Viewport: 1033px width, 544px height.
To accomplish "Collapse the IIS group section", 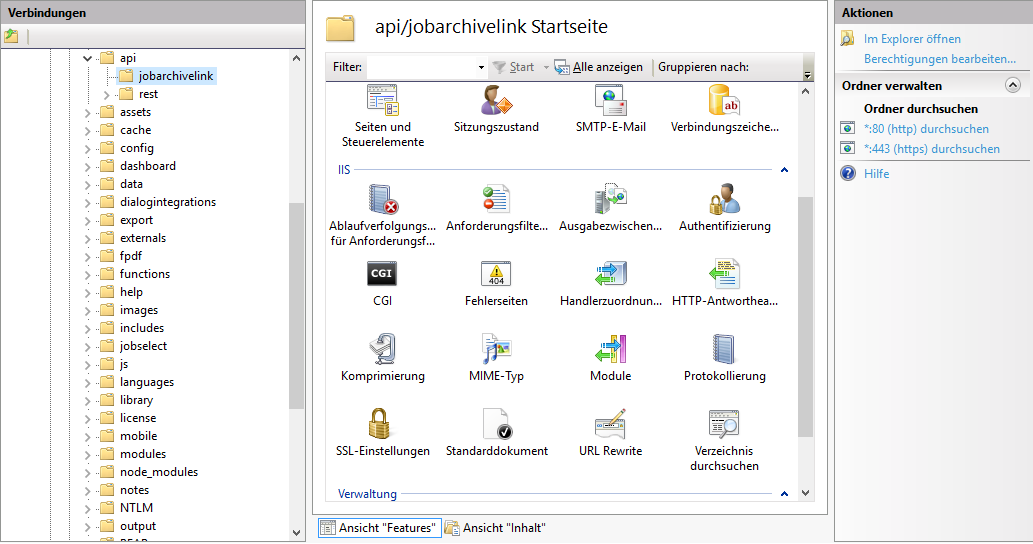I will (784, 170).
